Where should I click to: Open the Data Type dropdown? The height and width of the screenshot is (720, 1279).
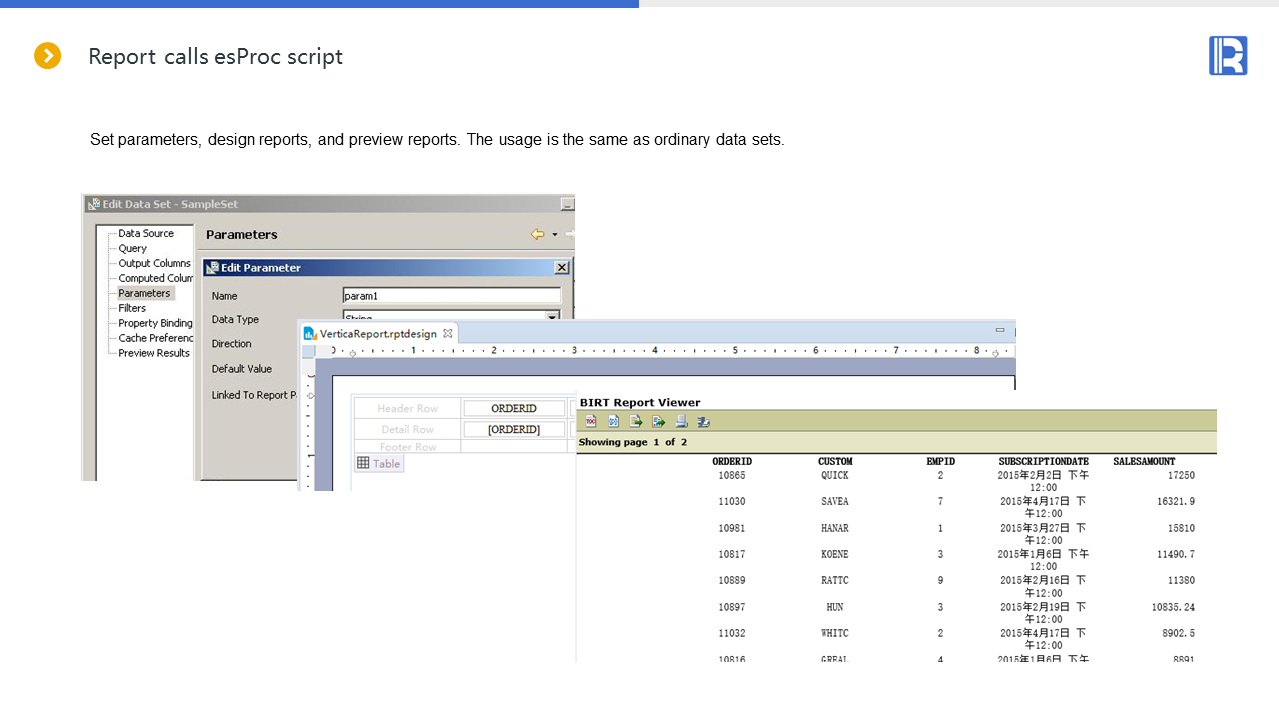551,317
